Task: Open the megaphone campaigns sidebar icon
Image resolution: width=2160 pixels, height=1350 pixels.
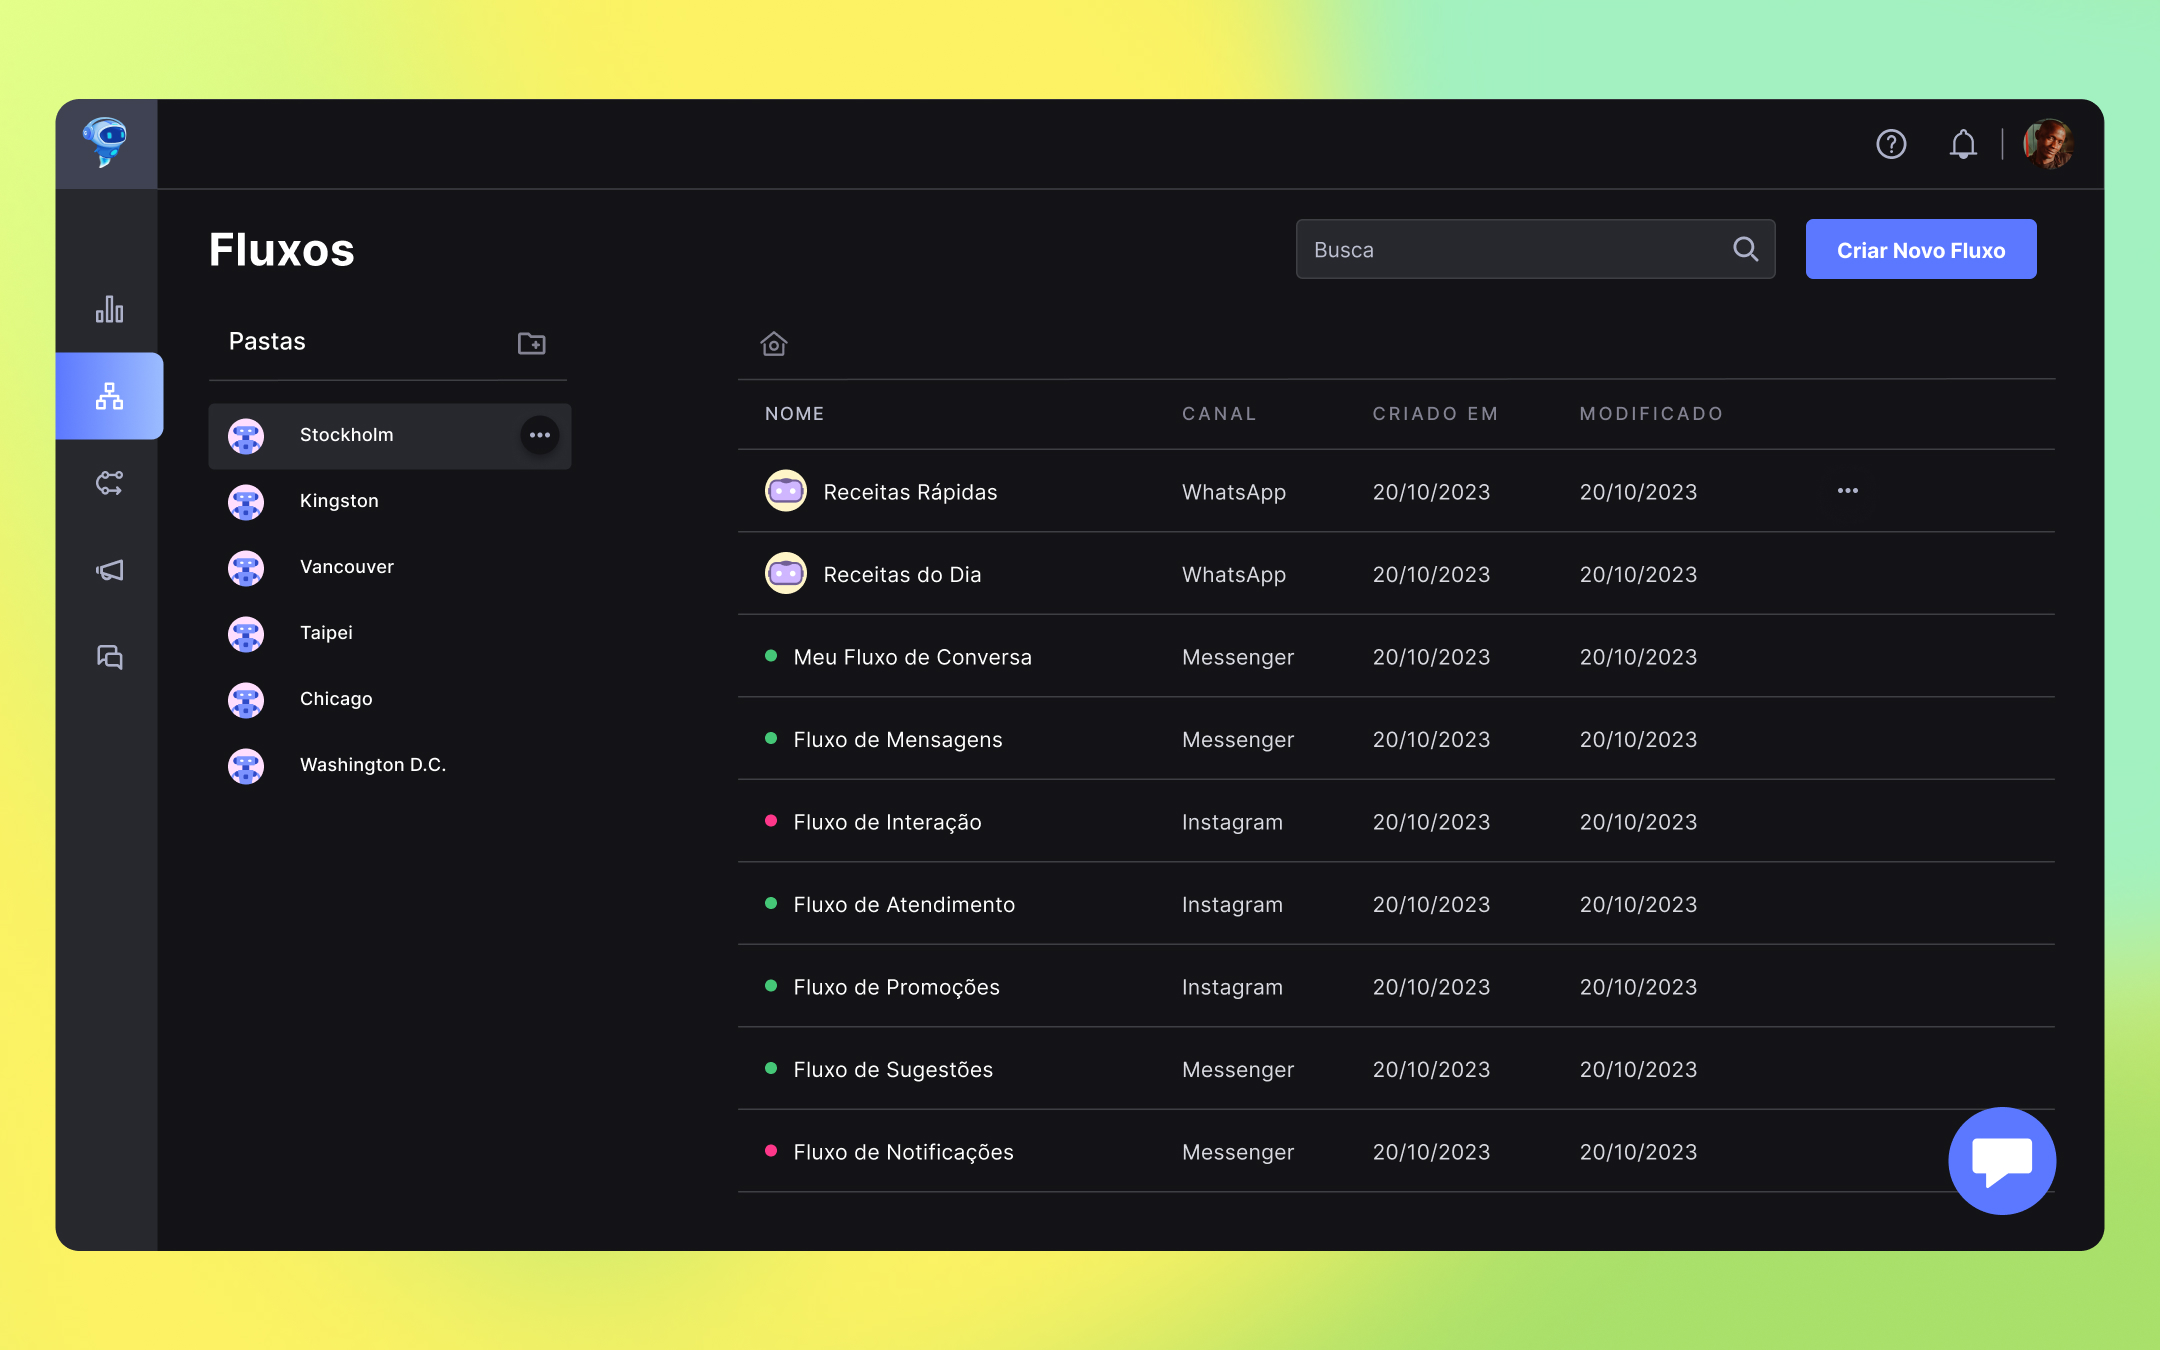Action: [x=109, y=570]
